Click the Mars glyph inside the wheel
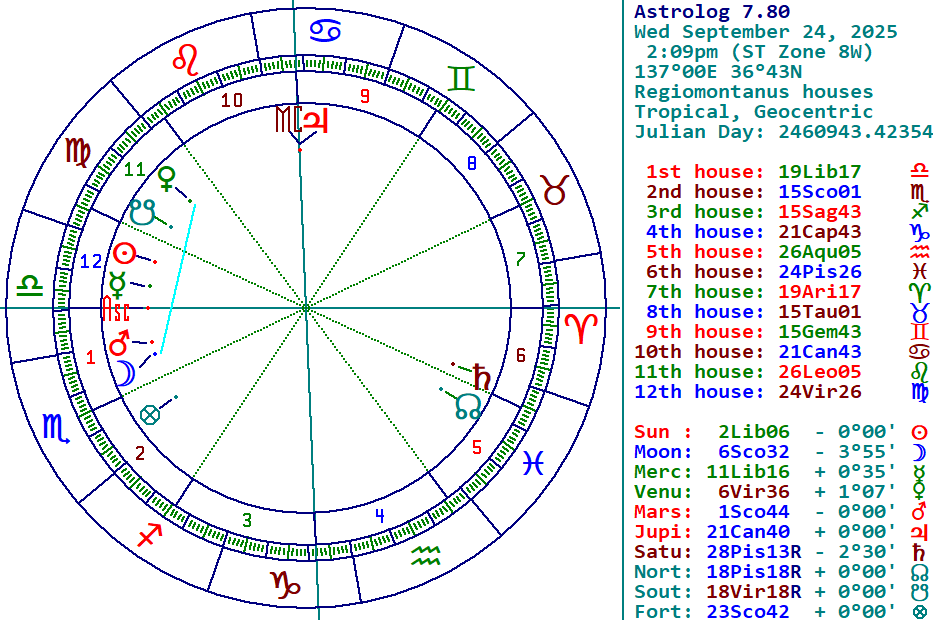933x620 pixels. 120,345
